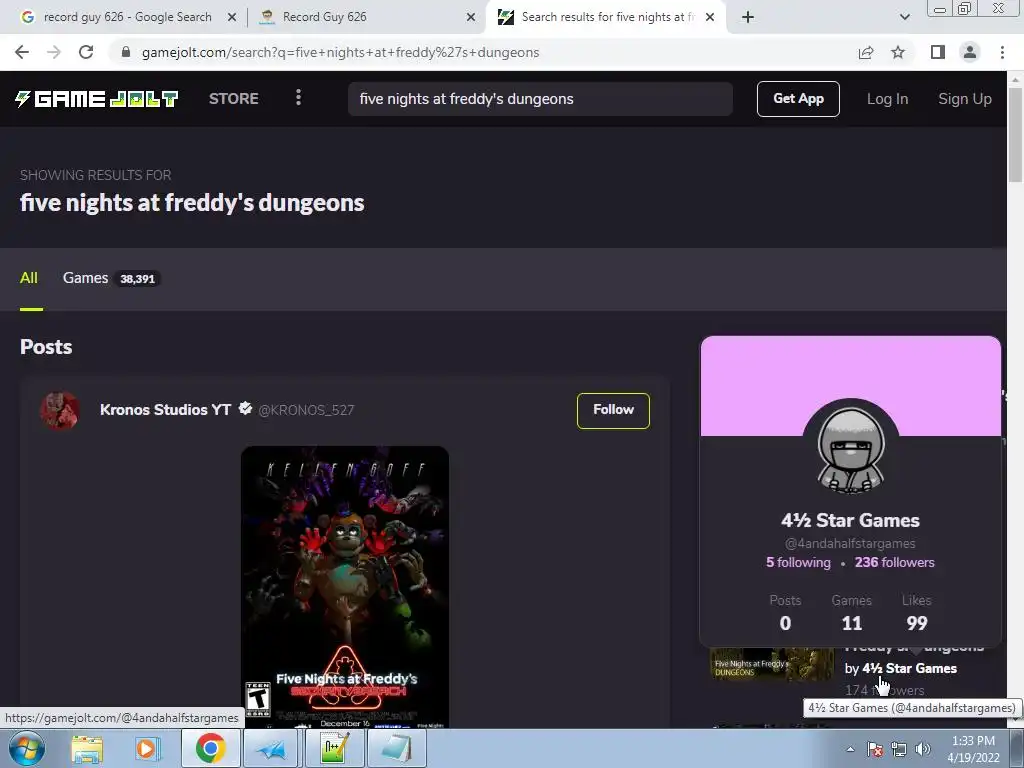Open the paper plane taskbar app

272,748
